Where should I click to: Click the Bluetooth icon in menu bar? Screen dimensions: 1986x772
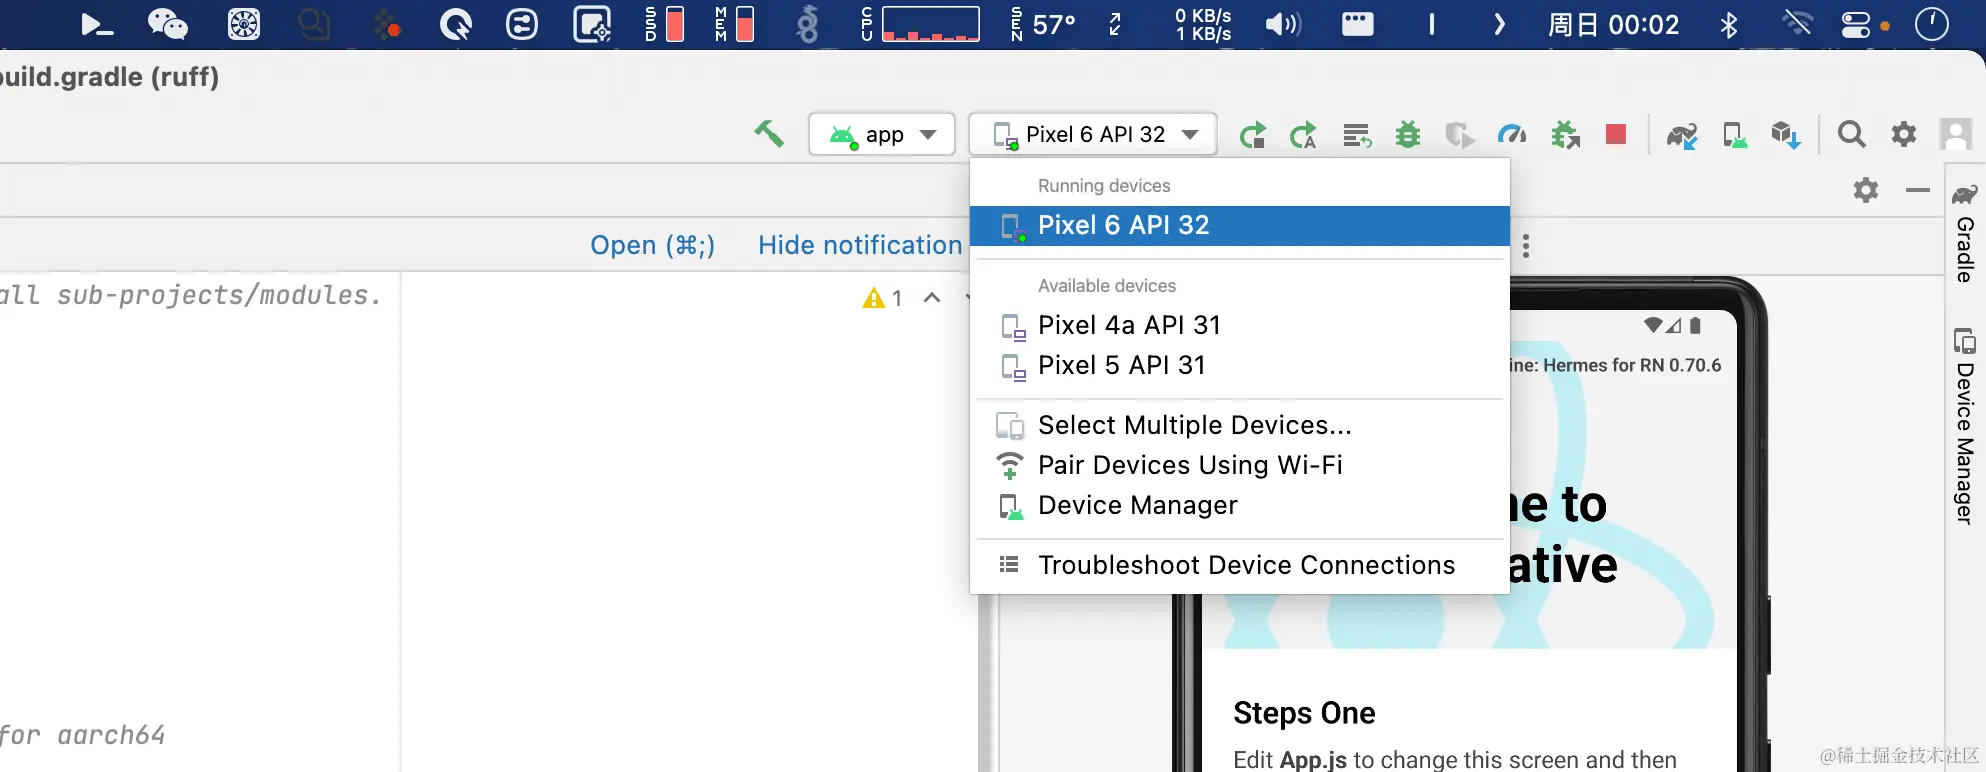(x=1728, y=24)
